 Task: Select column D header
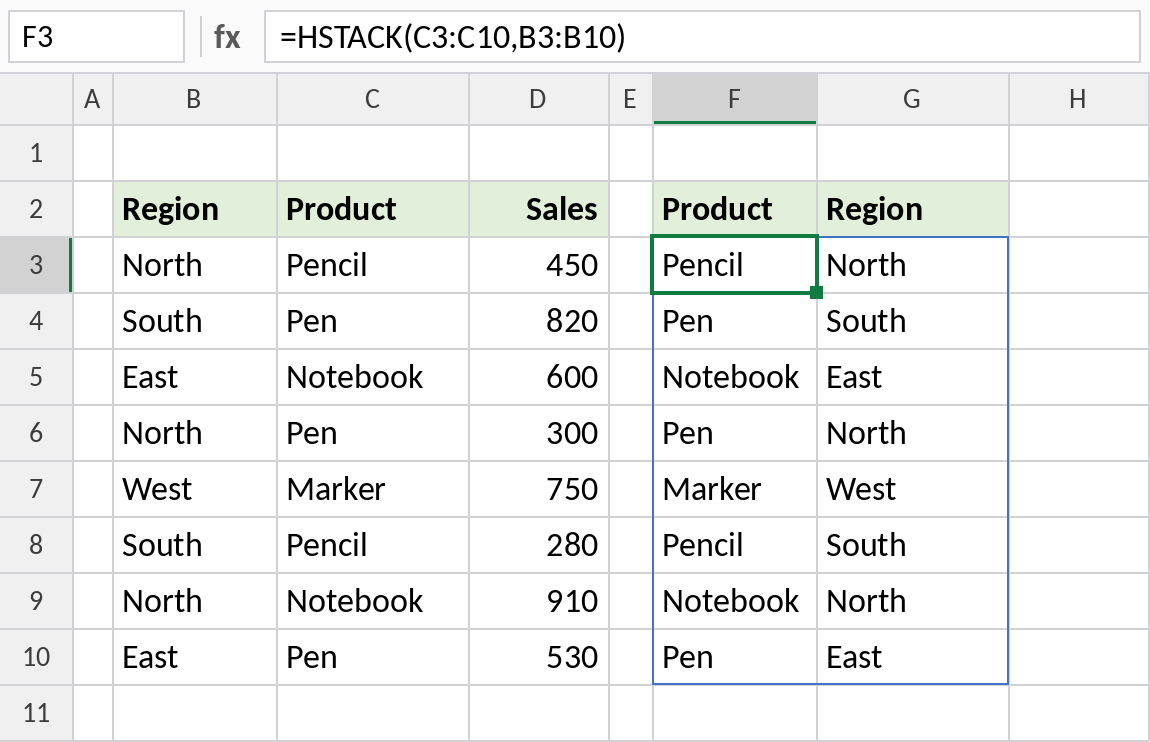tap(538, 99)
